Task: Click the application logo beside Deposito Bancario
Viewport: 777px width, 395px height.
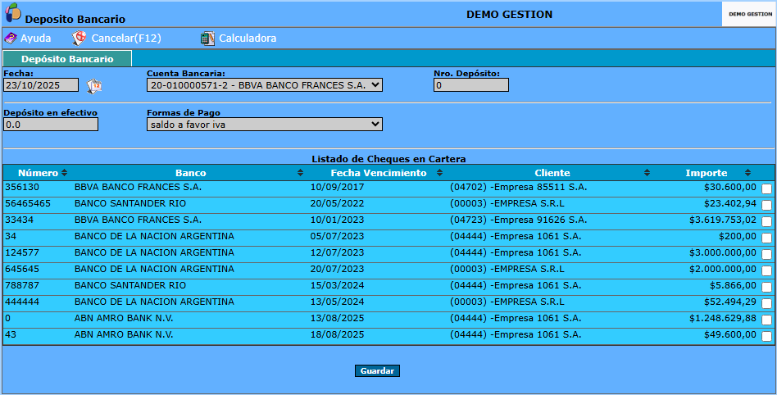Action: tap(13, 12)
